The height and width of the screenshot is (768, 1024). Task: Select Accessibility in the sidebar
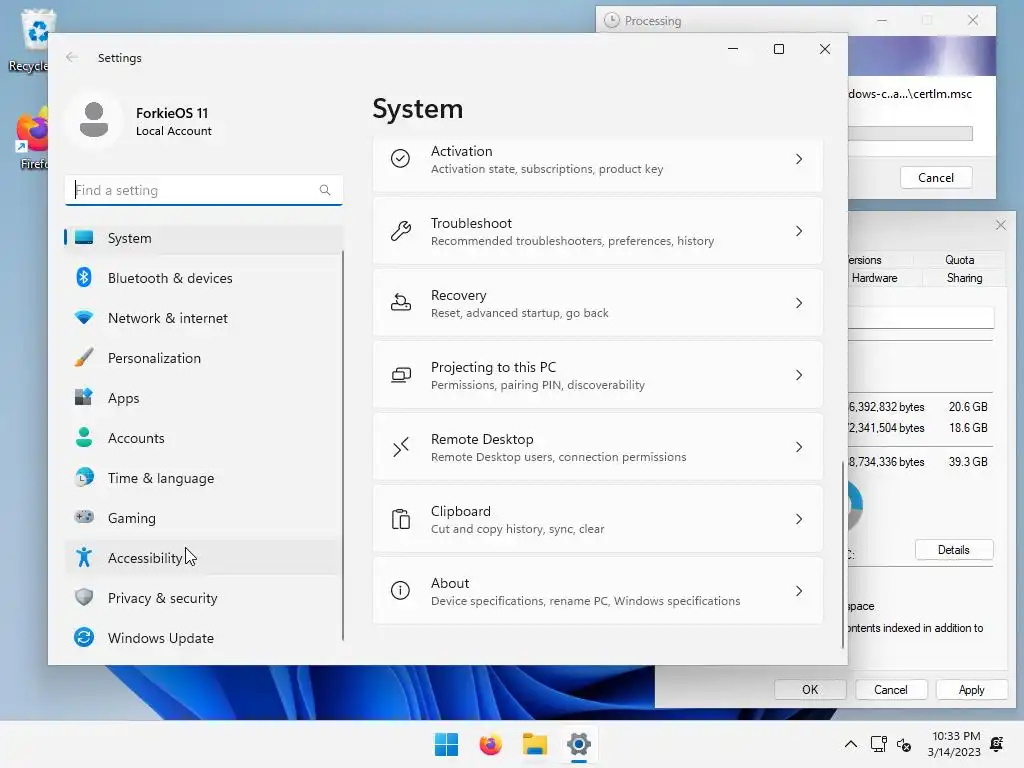(204, 558)
